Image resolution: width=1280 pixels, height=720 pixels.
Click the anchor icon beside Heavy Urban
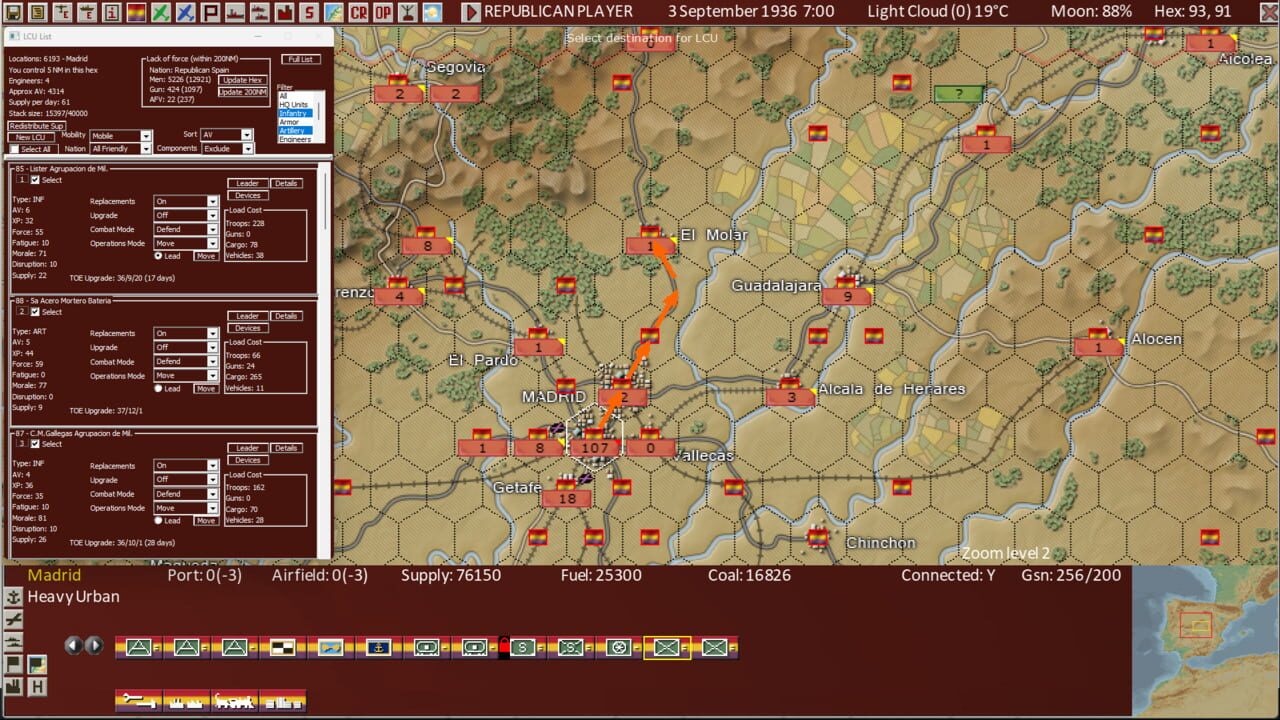coord(14,596)
